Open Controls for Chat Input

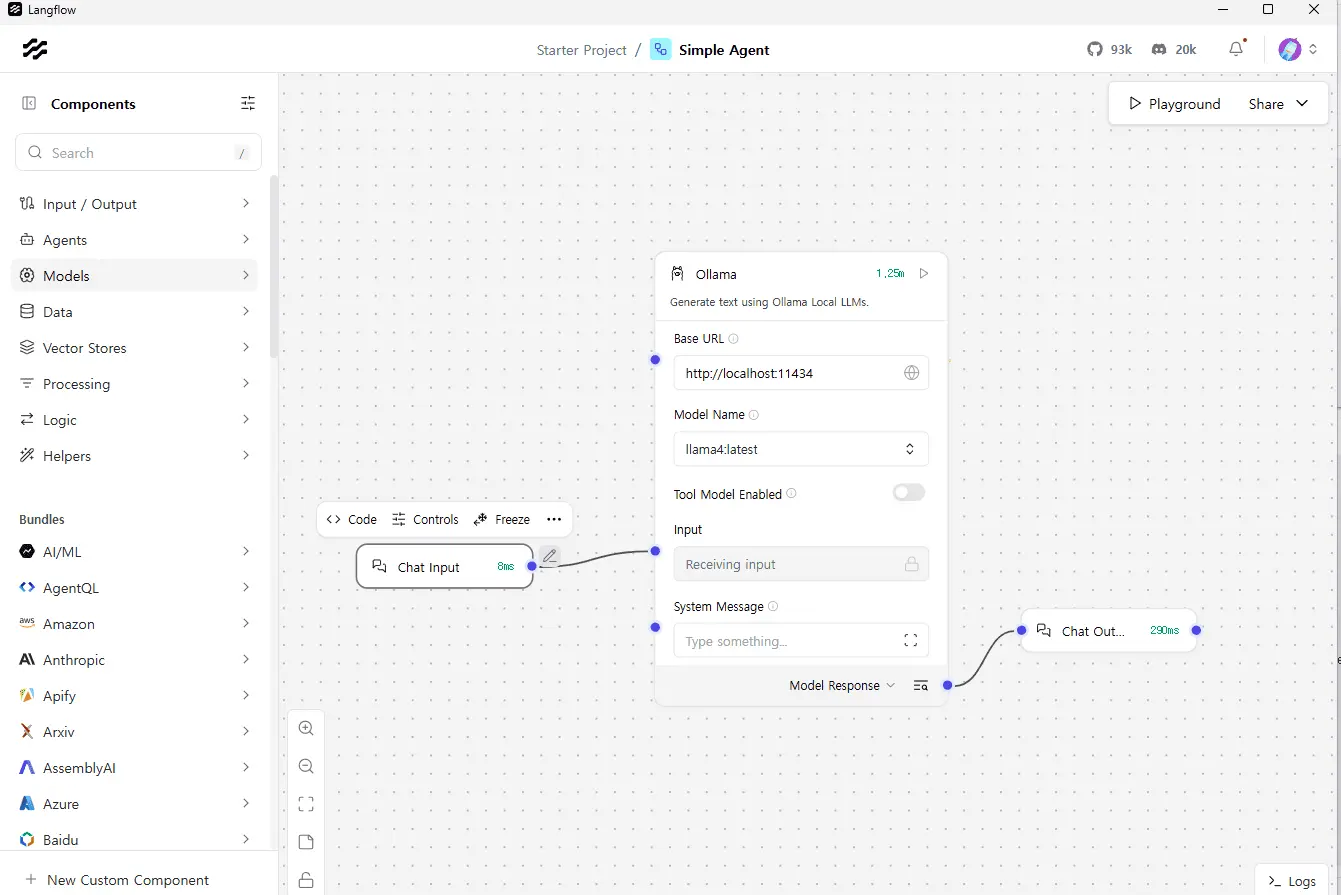click(425, 519)
